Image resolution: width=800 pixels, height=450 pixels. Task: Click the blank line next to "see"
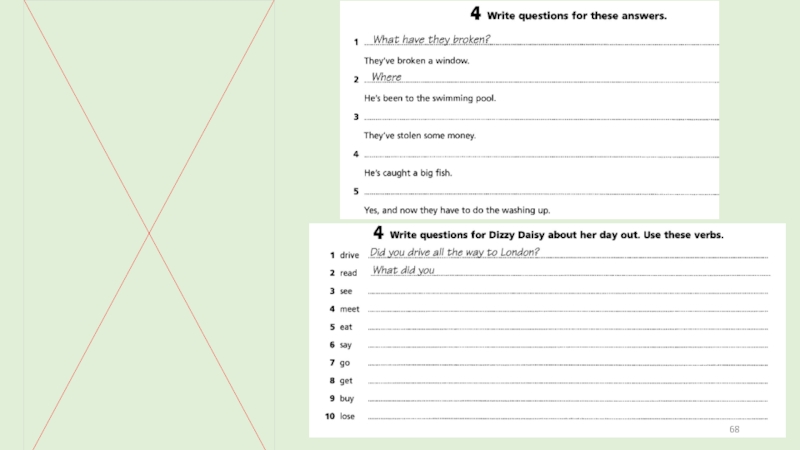click(x=567, y=291)
